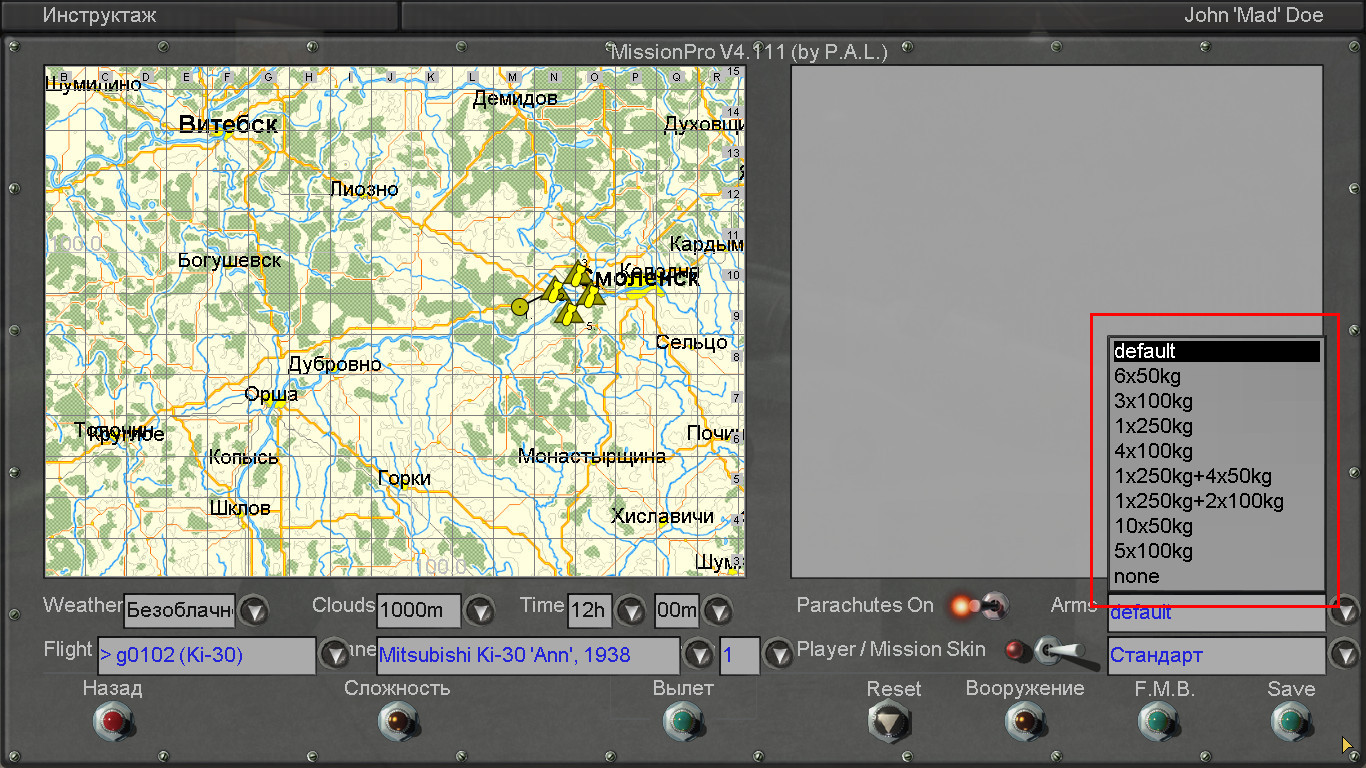Click Горки label on the map
This screenshot has width=1366, height=768.
coord(405,479)
